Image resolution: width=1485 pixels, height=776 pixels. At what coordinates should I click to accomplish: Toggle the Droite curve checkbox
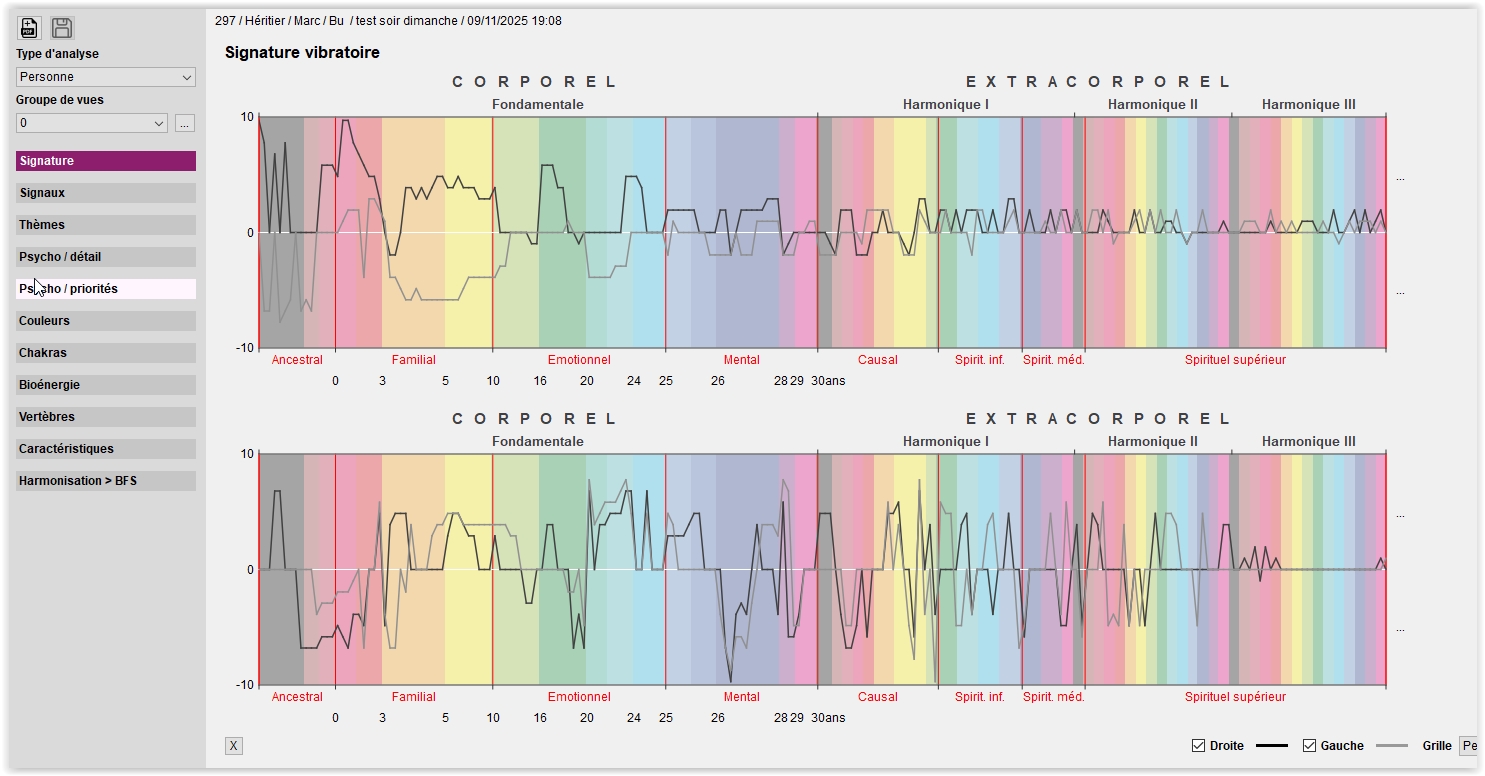(1198, 746)
